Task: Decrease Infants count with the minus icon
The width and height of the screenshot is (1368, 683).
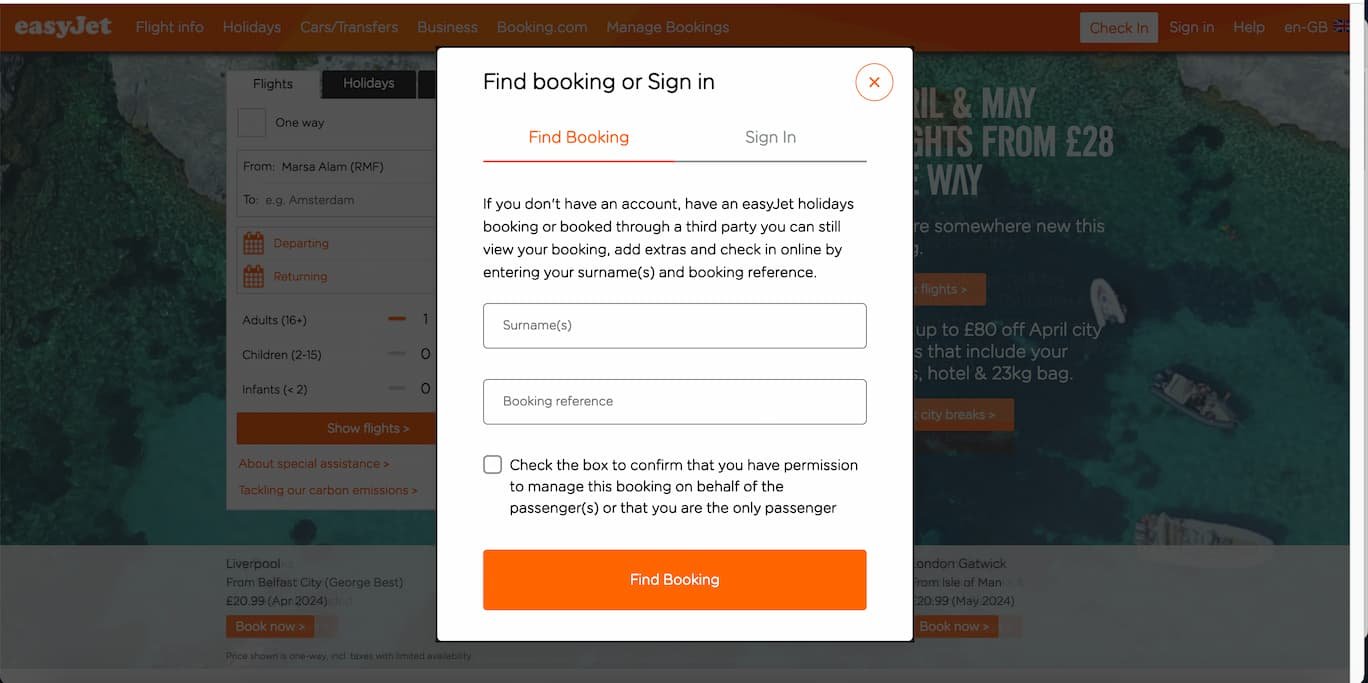Action: [x=398, y=388]
